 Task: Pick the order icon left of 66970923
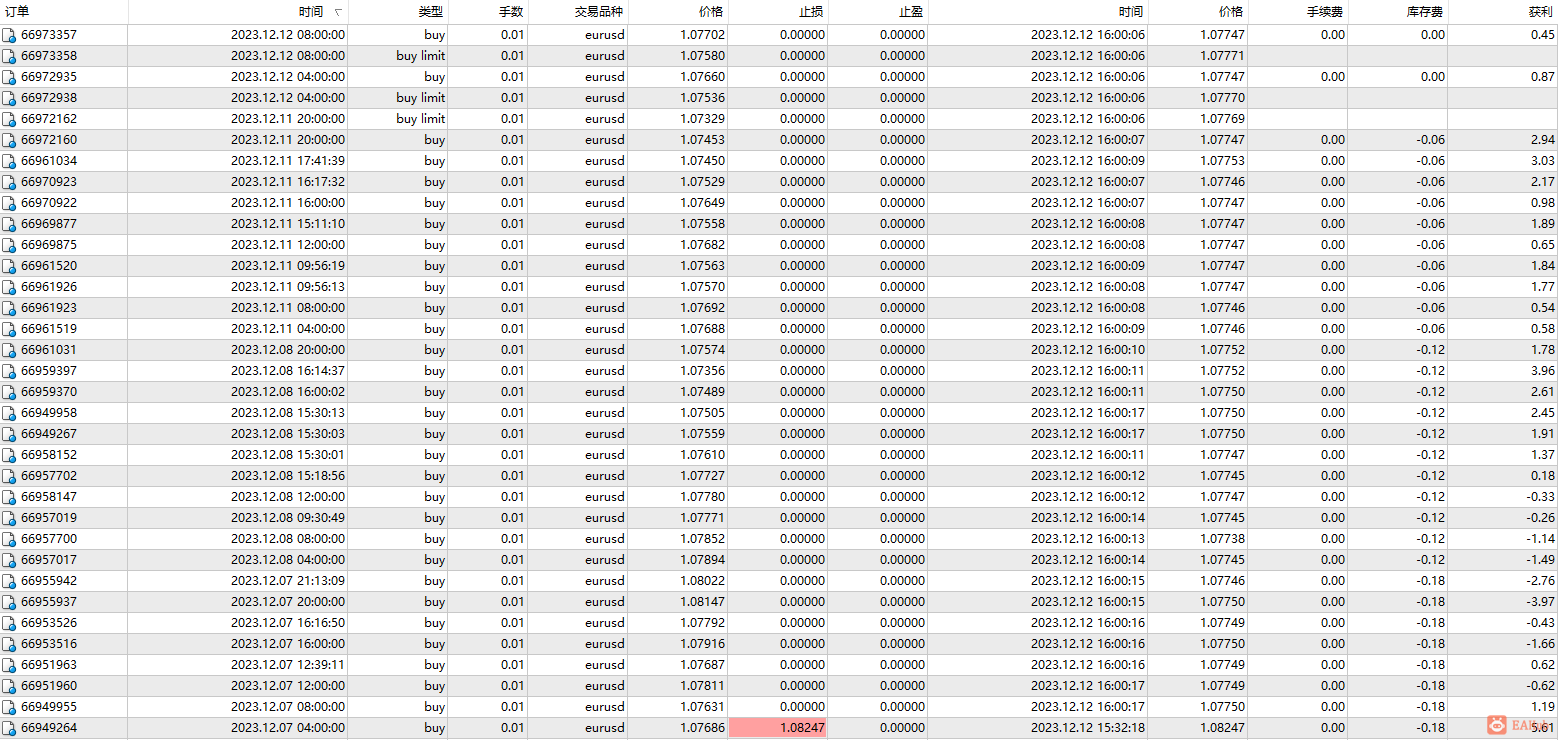(10, 182)
